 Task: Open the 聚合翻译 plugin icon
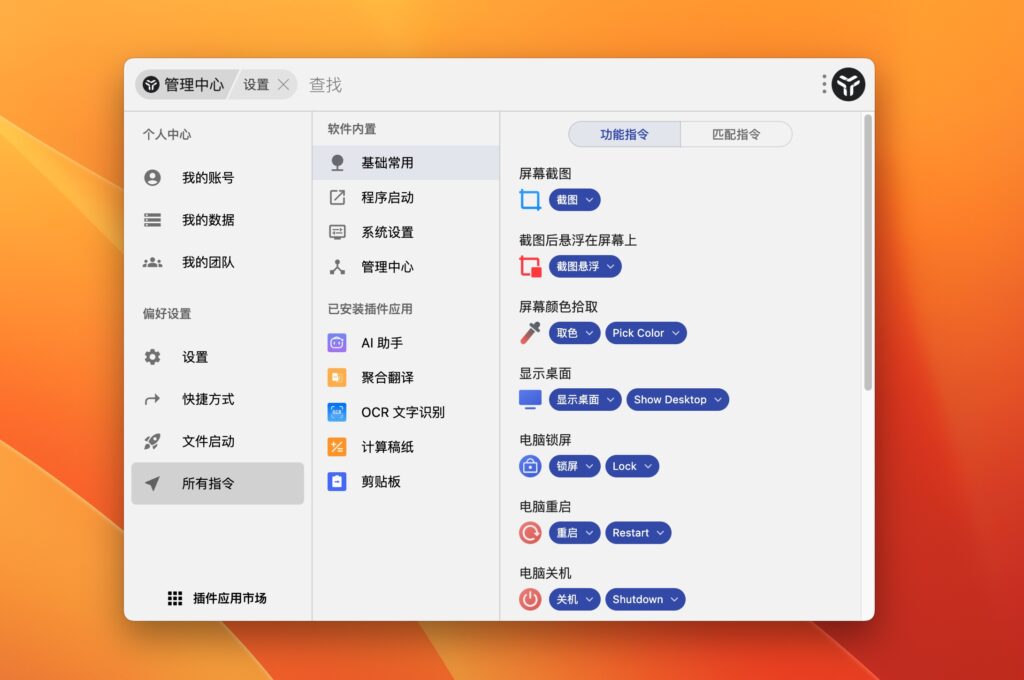coord(339,377)
